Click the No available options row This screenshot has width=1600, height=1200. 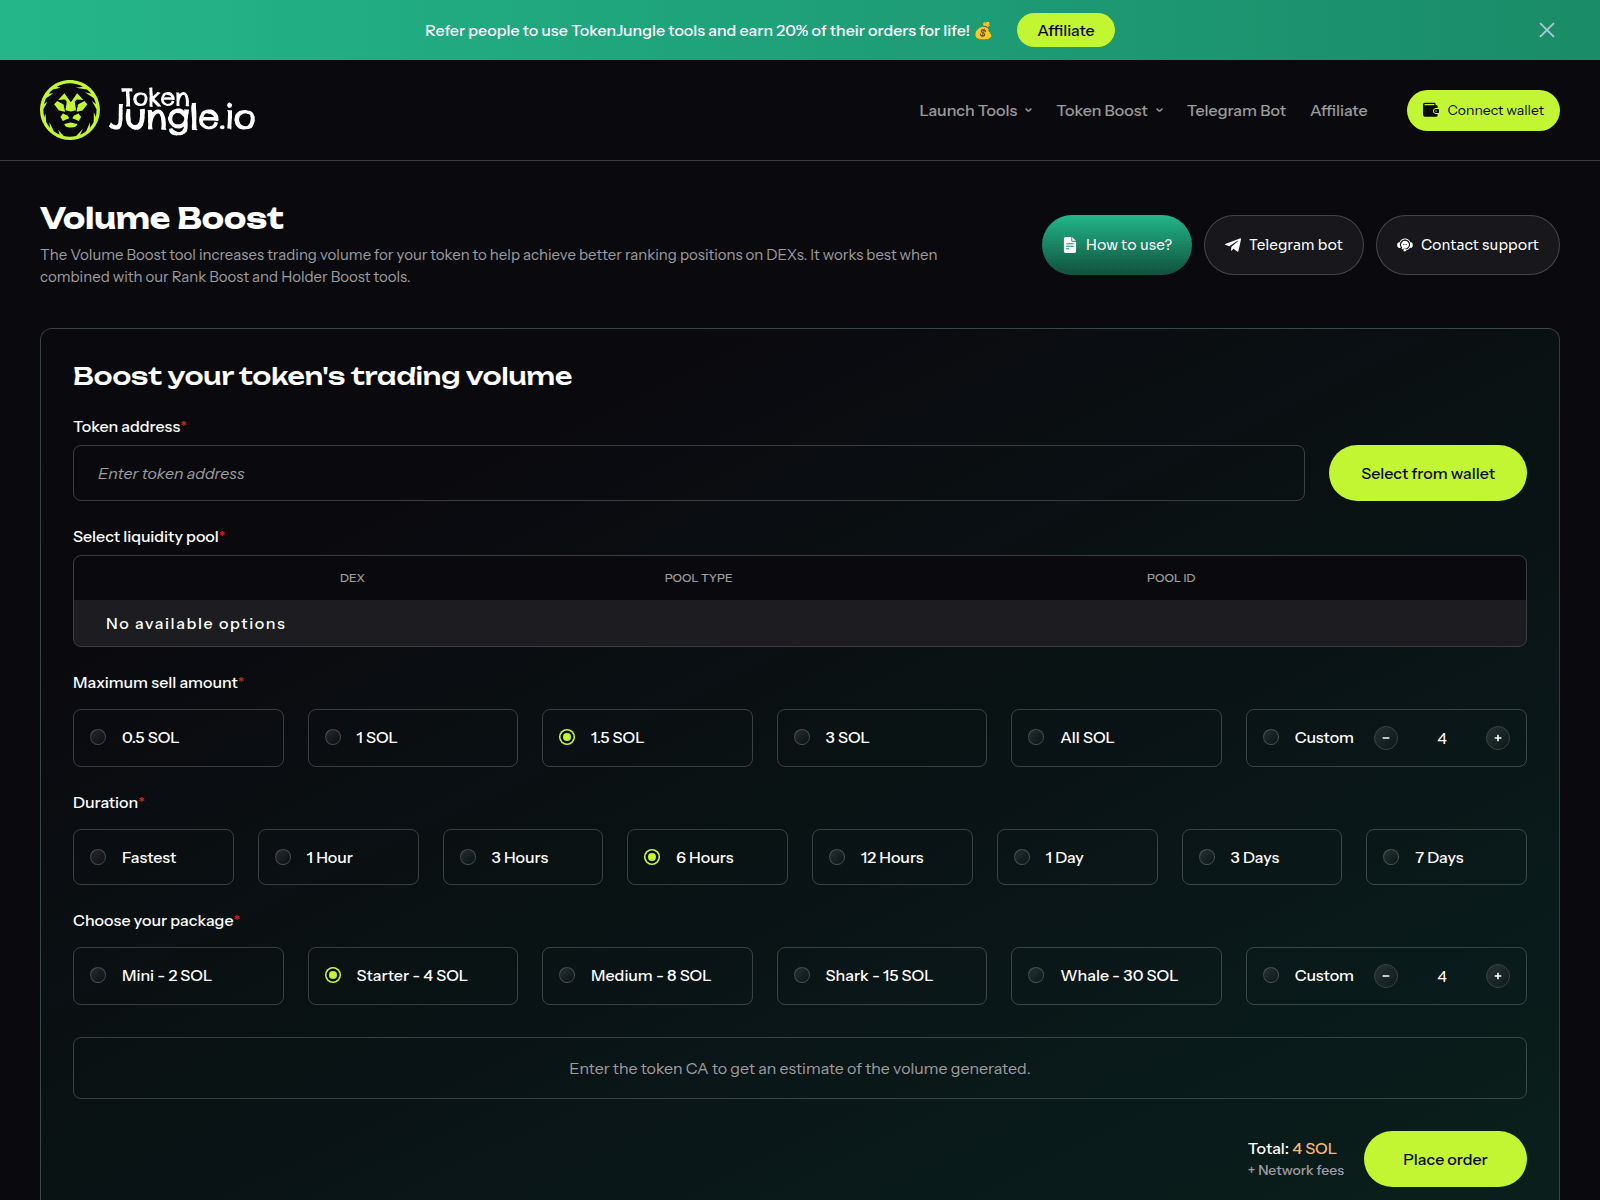(800, 623)
